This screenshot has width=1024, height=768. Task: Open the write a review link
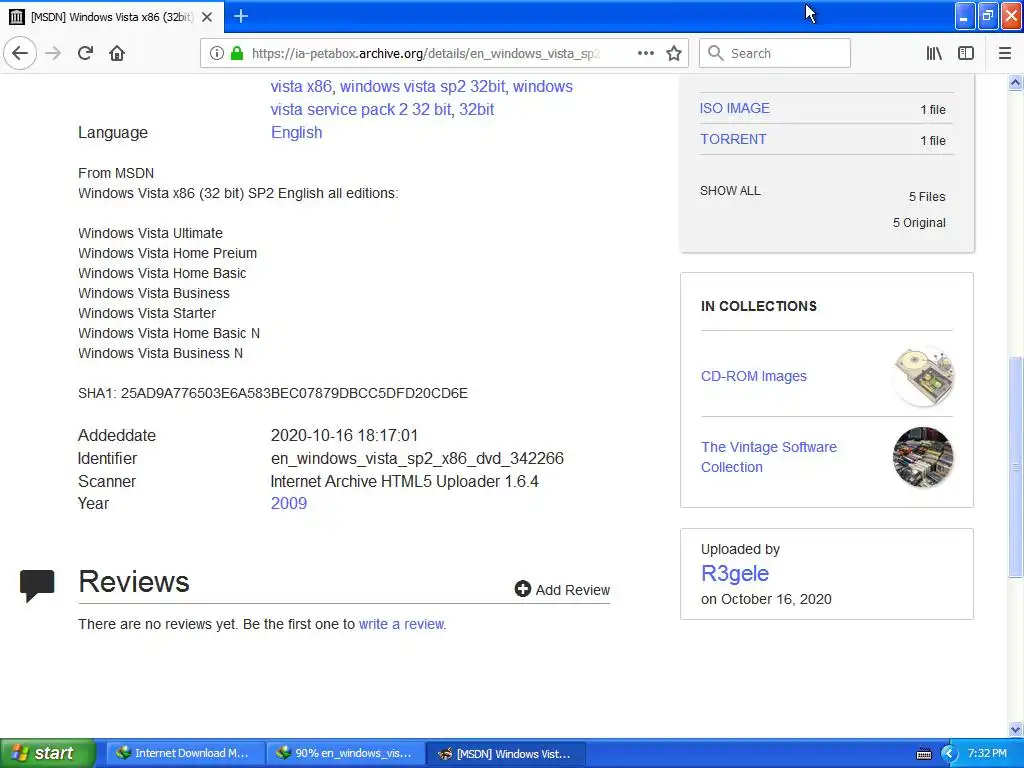click(x=401, y=624)
